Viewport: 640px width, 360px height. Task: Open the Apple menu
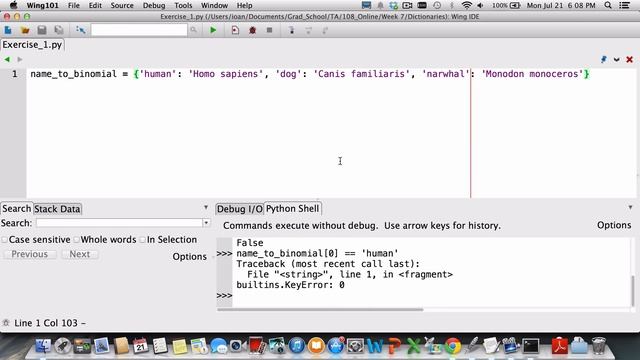point(13,5)
